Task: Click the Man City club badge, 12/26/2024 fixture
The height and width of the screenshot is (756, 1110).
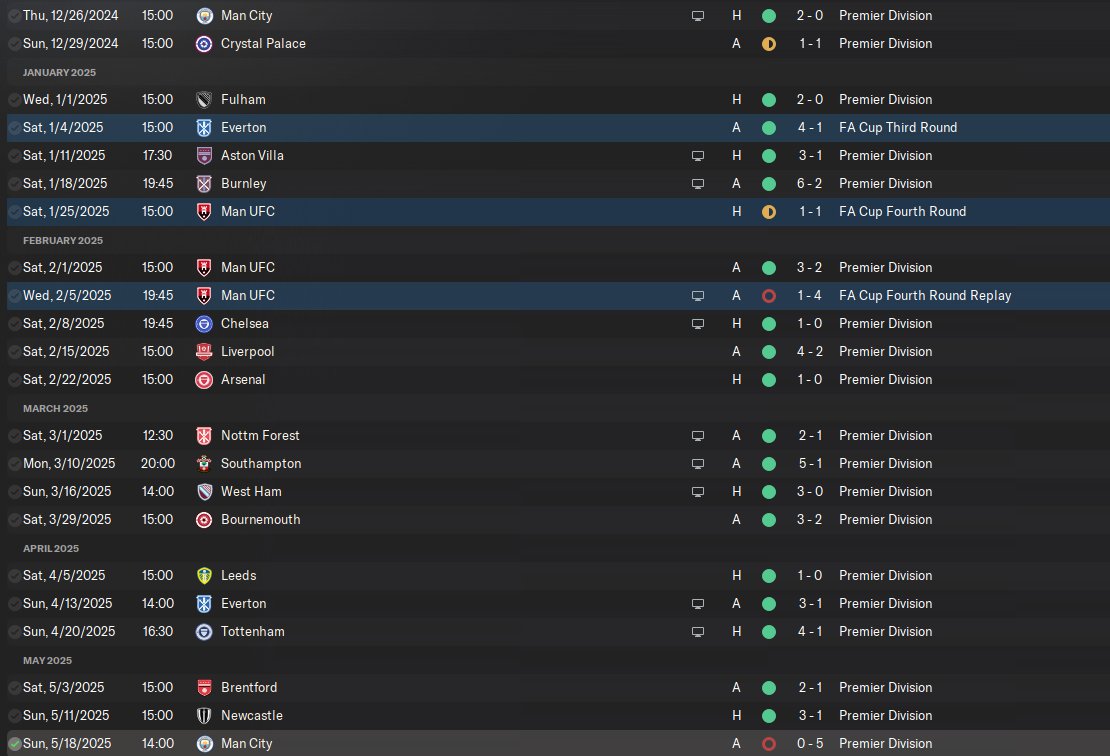Action: click(204, 16)
